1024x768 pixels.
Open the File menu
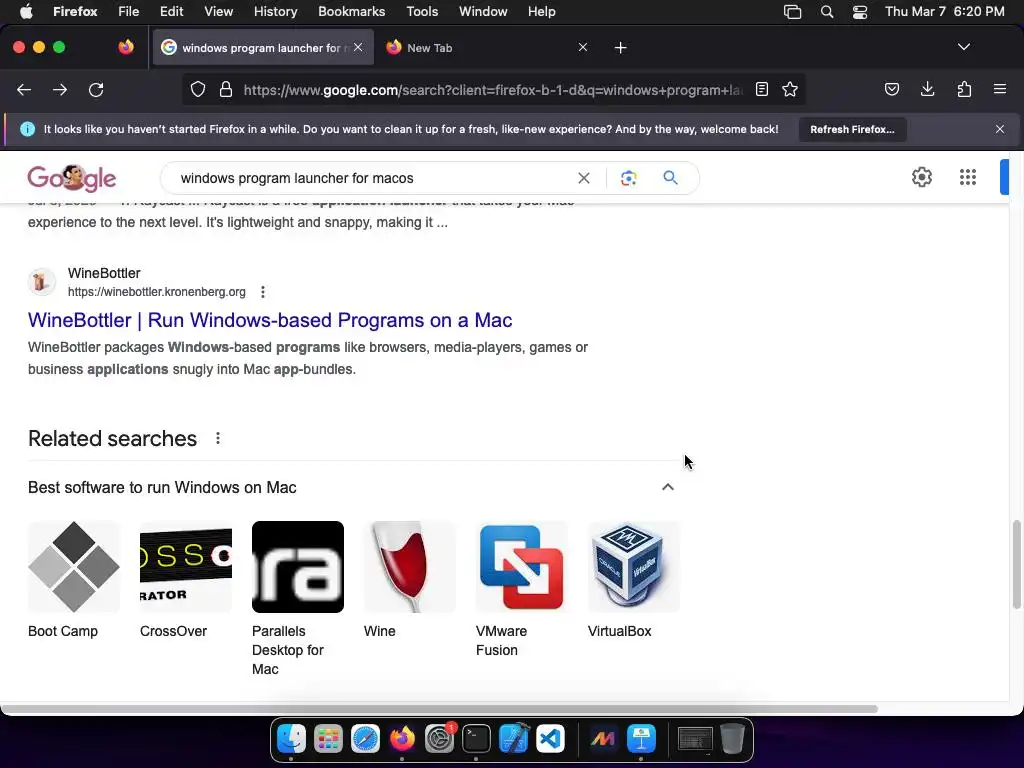click(x=129, y=11)
